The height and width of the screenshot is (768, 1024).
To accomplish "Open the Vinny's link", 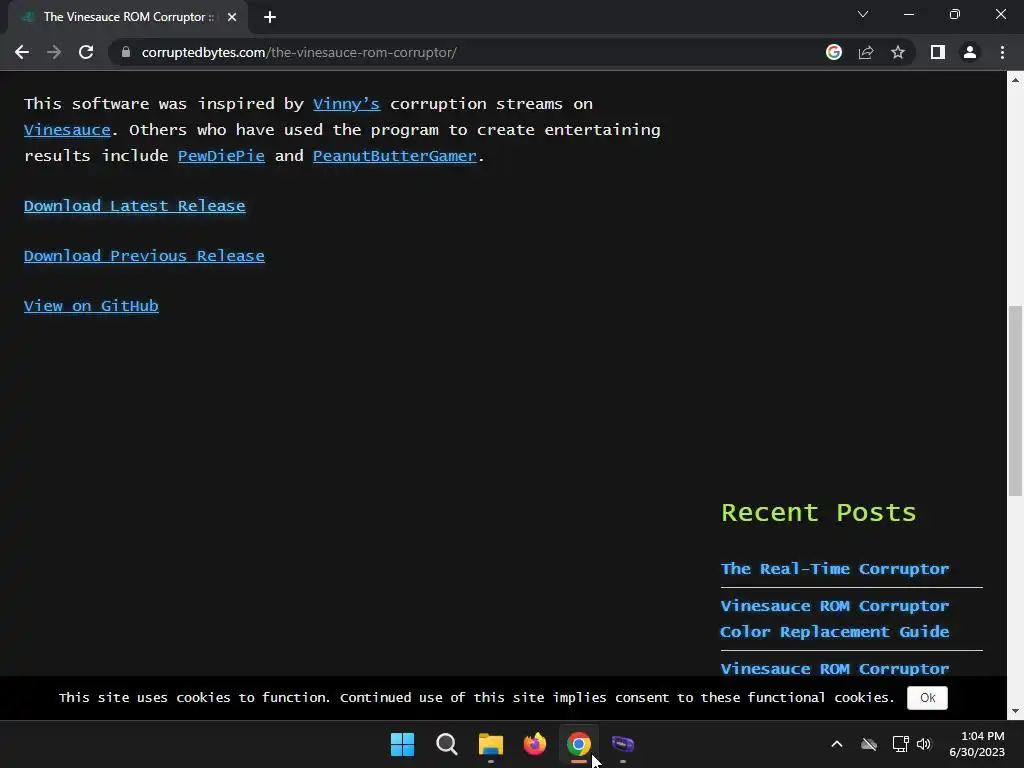I will pos(346,104).
